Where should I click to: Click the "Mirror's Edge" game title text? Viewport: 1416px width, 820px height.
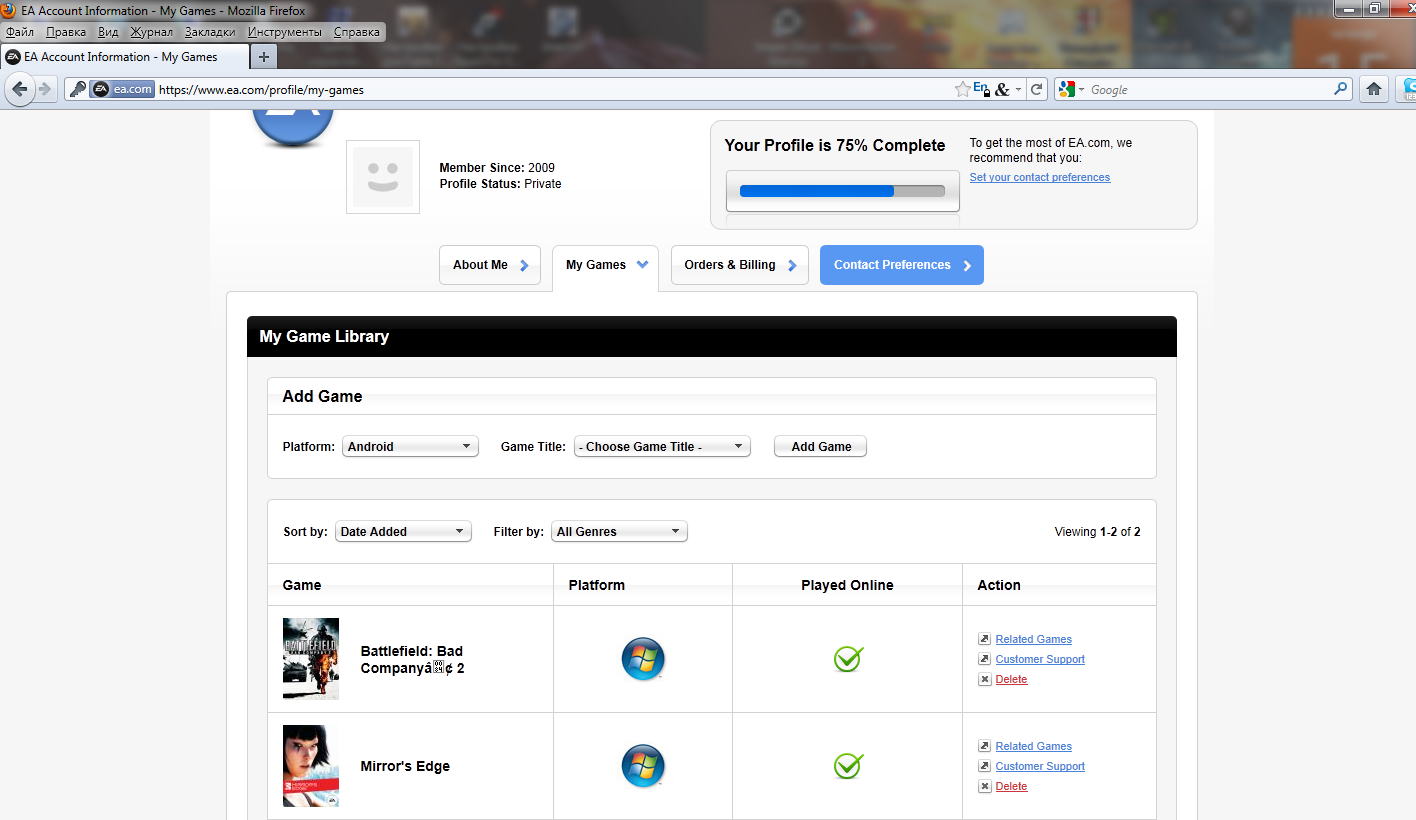pos(405,766)
